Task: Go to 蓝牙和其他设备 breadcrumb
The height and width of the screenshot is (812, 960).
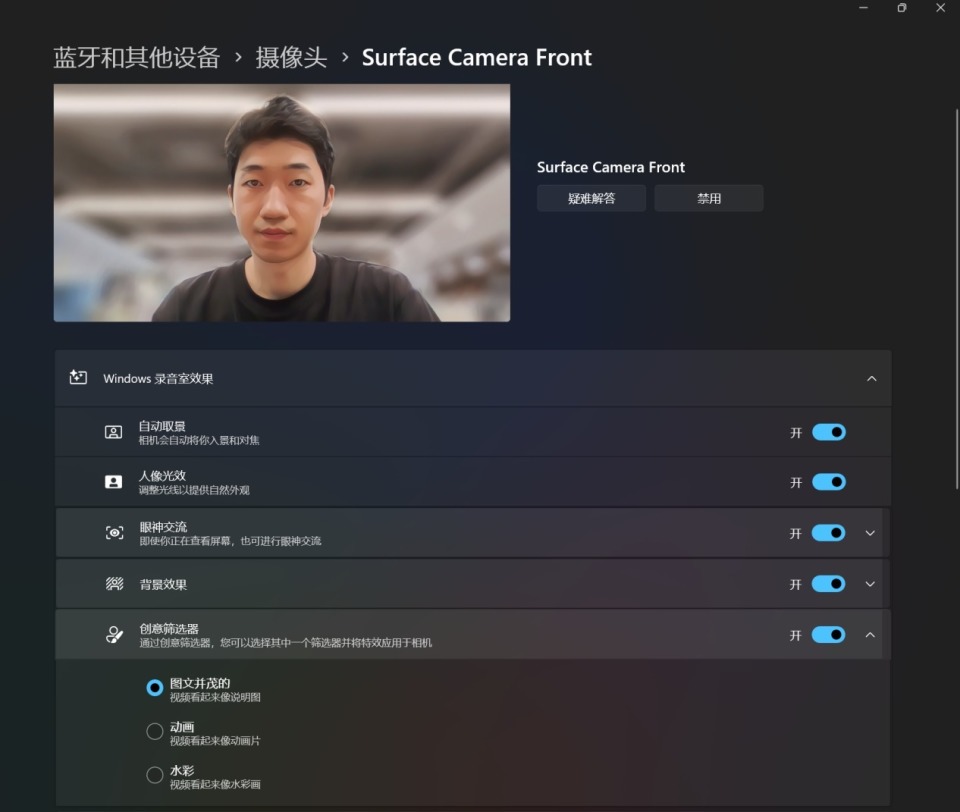Action: click(136, 57)
